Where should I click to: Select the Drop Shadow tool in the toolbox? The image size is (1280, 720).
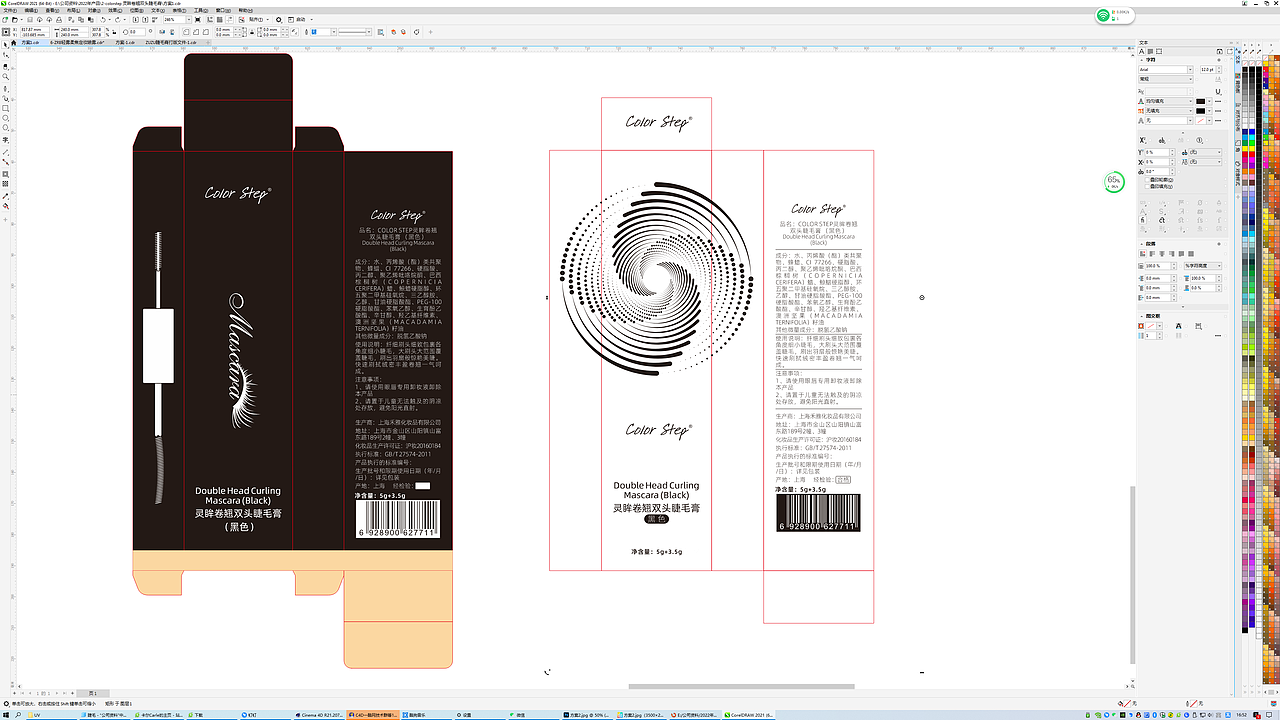tap(5, 174)
